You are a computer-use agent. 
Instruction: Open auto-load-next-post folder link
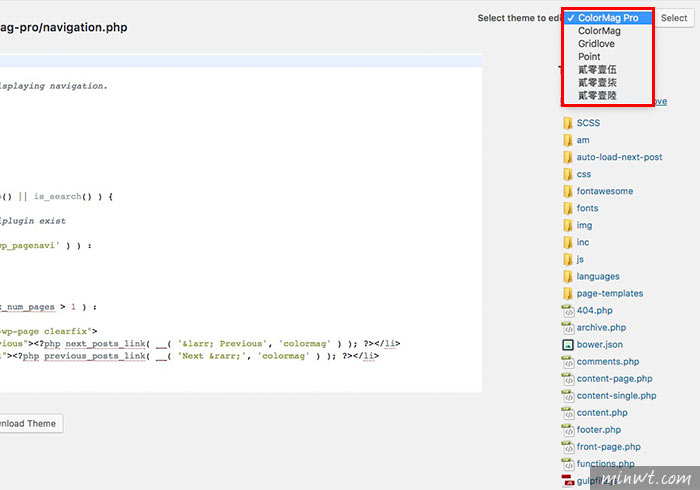[x=619, y=157]
